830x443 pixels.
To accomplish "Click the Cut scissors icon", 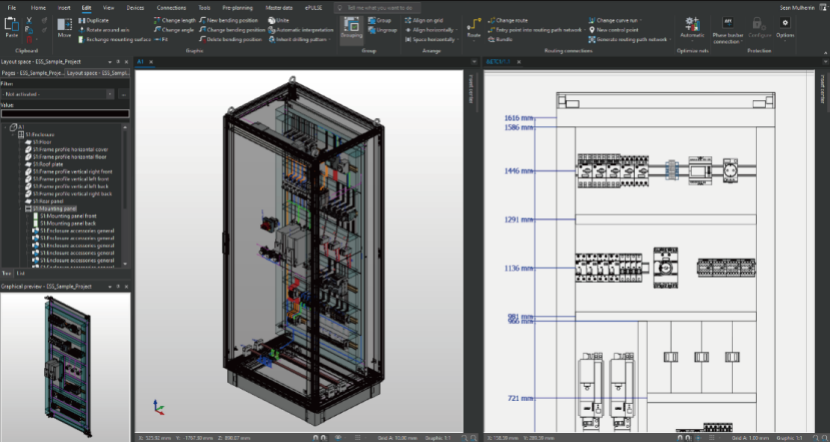I will tap(29, 20).
